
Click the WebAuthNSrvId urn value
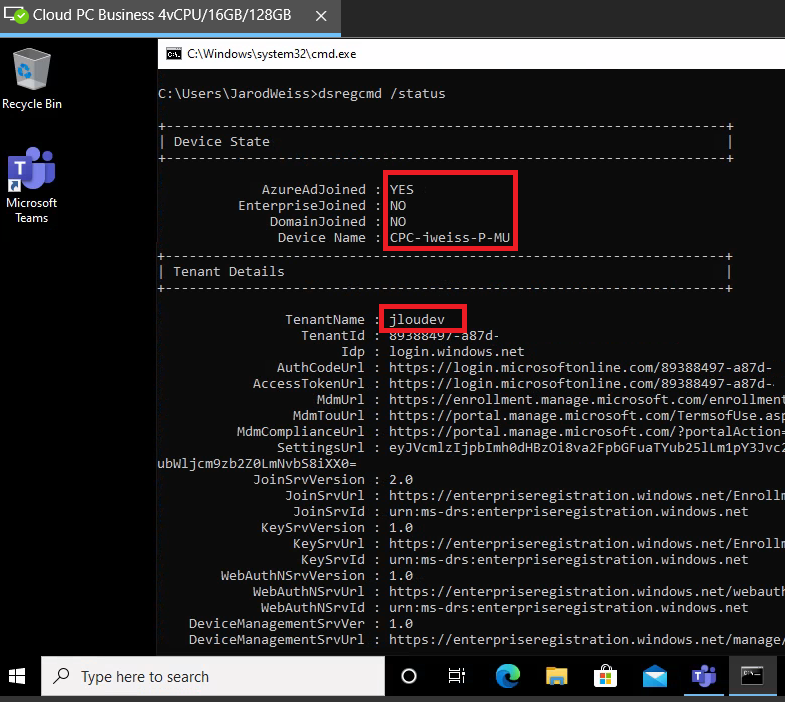[x=569, y=608]
